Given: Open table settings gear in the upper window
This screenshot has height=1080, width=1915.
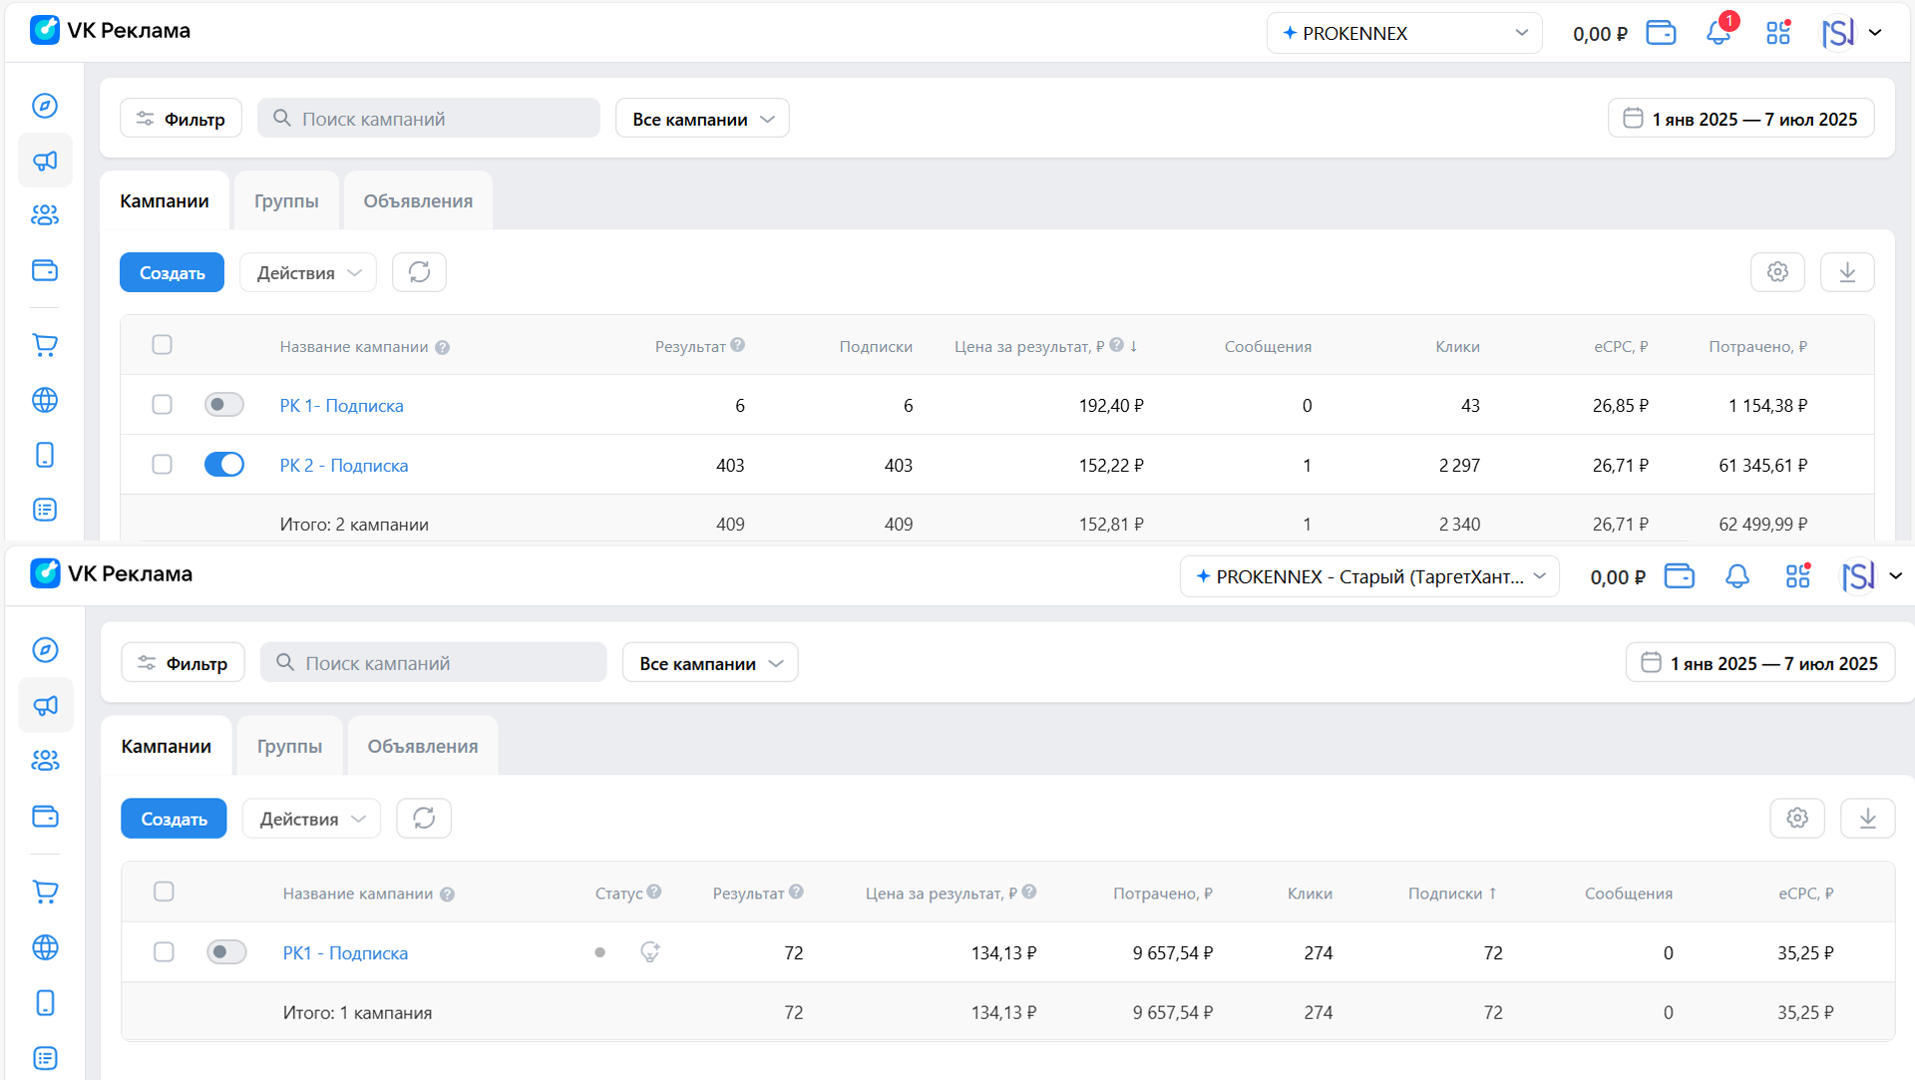Looking at the screenshot, I should point(1777,272).
